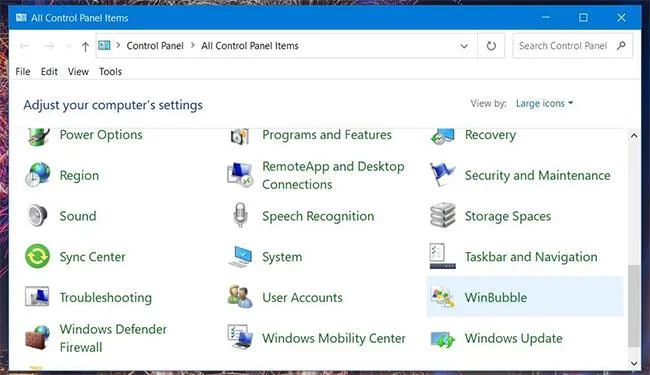Open the Storage Spaces text link

(x=508, y=216)
